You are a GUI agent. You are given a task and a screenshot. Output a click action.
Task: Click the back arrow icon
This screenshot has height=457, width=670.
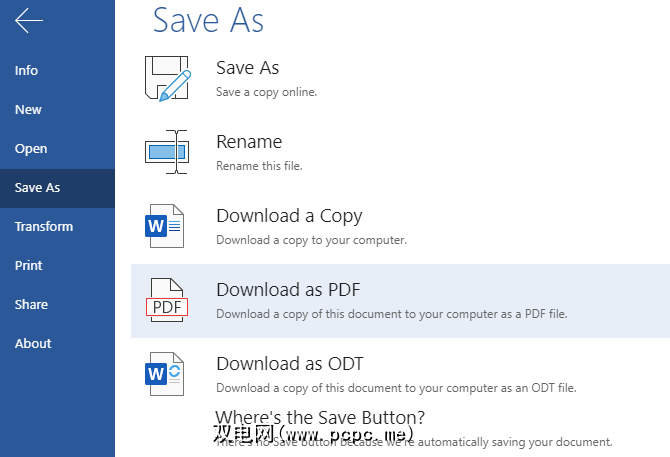29,22
